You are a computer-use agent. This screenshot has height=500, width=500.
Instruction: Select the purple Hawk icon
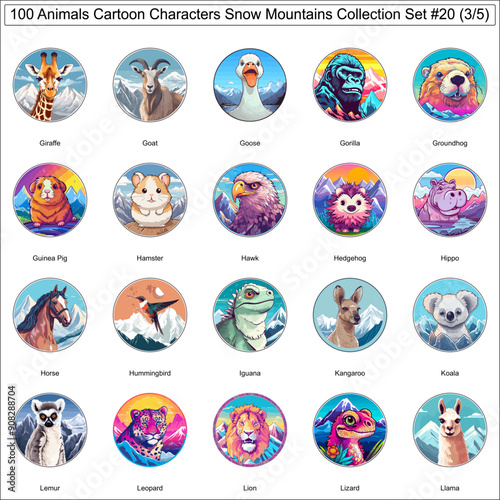coord(250,200)
